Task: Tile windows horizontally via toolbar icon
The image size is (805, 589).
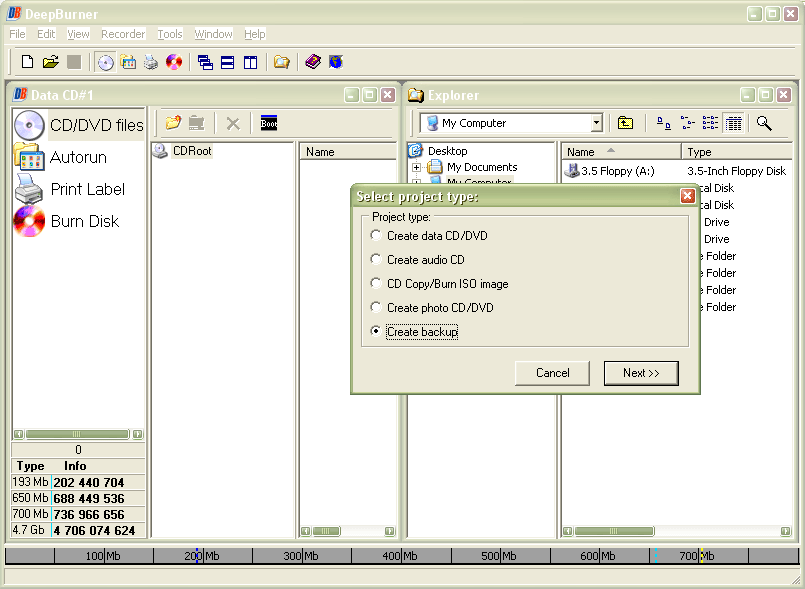Action: click(x=227, y=63)
